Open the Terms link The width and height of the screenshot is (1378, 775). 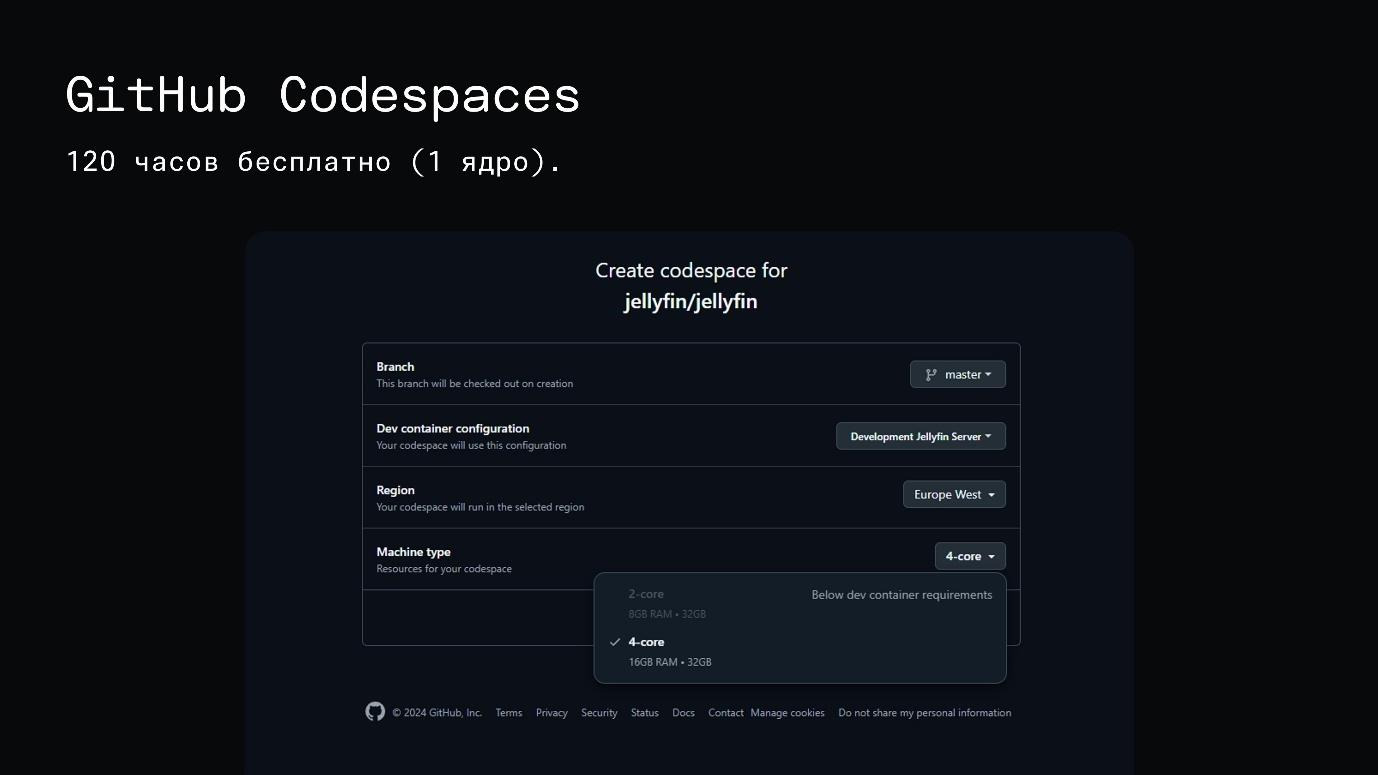click(508, 712)
